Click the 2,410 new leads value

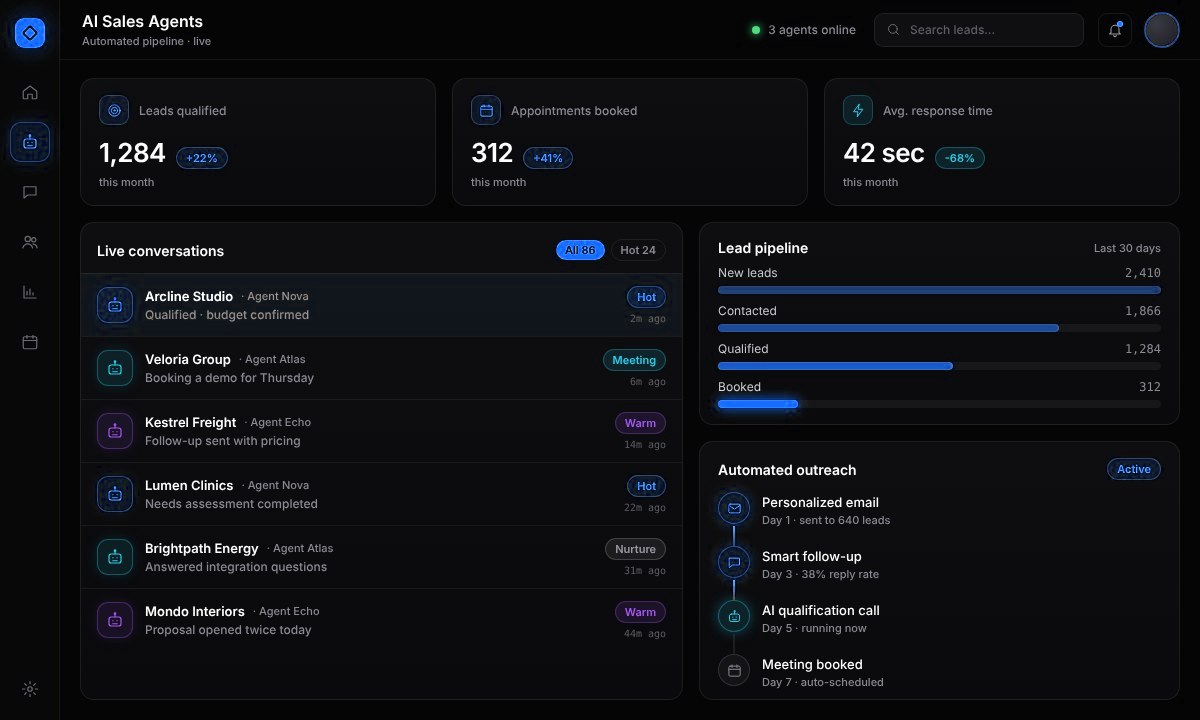[x=1143, y=272]
